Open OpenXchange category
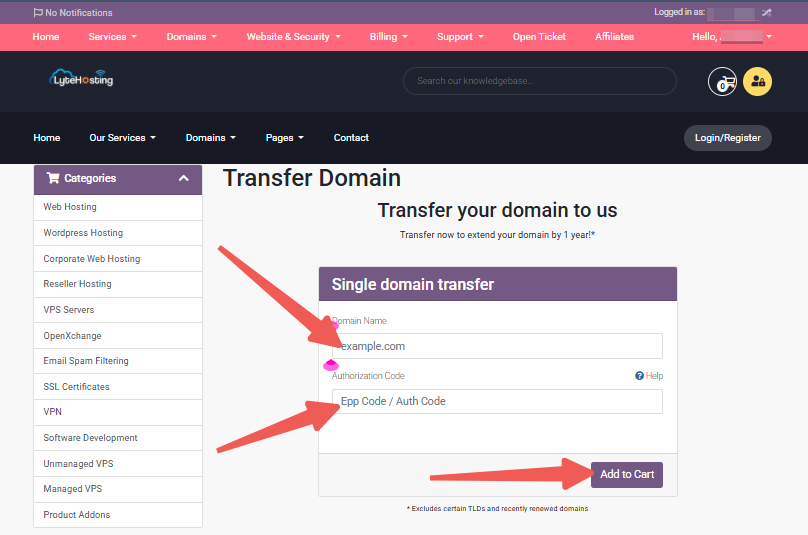This screenshot has height=535, width=808. click(118, 336)
